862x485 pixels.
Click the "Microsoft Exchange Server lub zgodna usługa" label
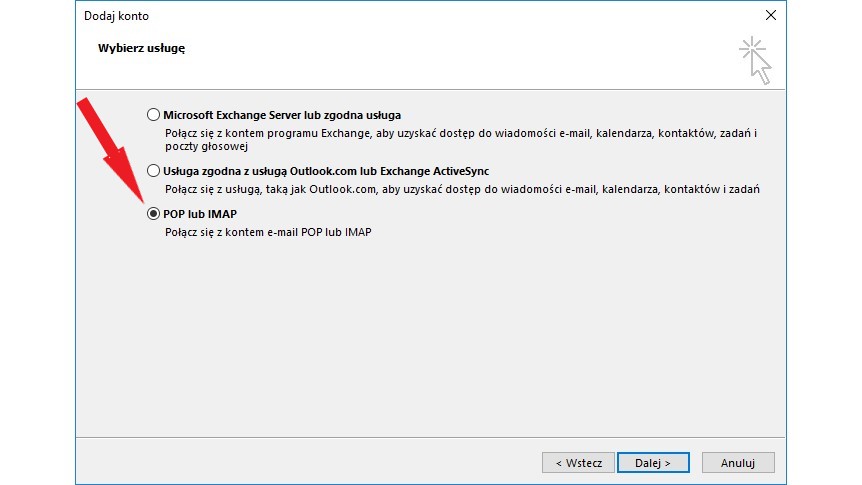282,115
